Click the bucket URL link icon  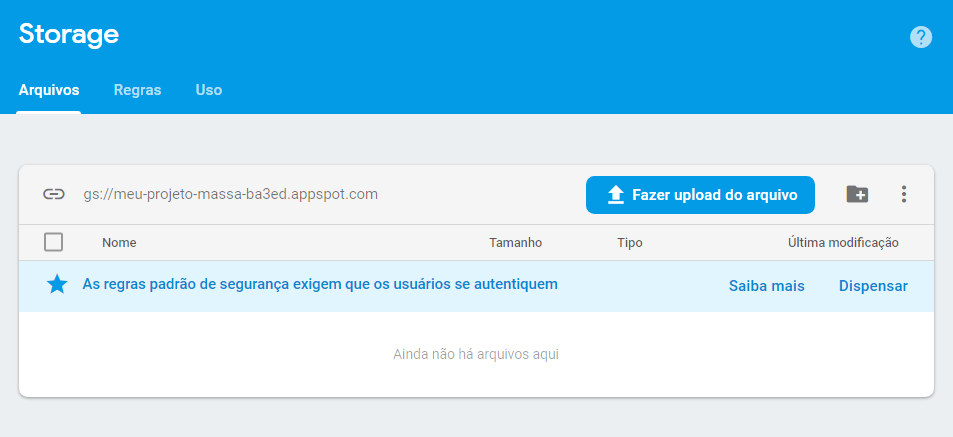click(x=54, y=194)
